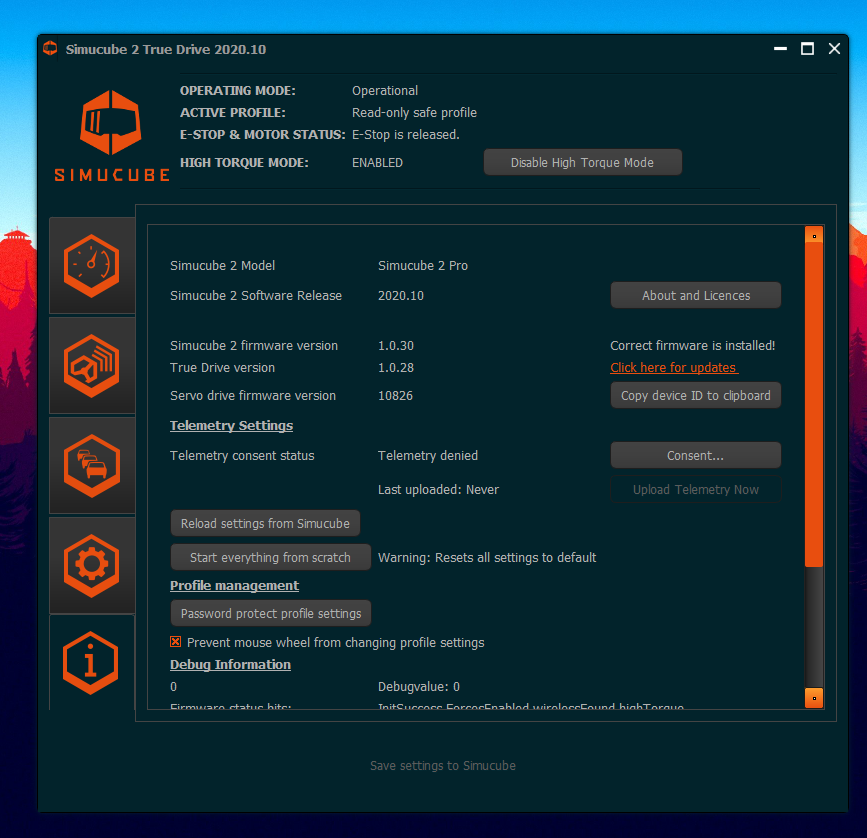Click scrollbar up arrow button
Image resolution: width=867 pixels, height=838 pixels.
814,236
